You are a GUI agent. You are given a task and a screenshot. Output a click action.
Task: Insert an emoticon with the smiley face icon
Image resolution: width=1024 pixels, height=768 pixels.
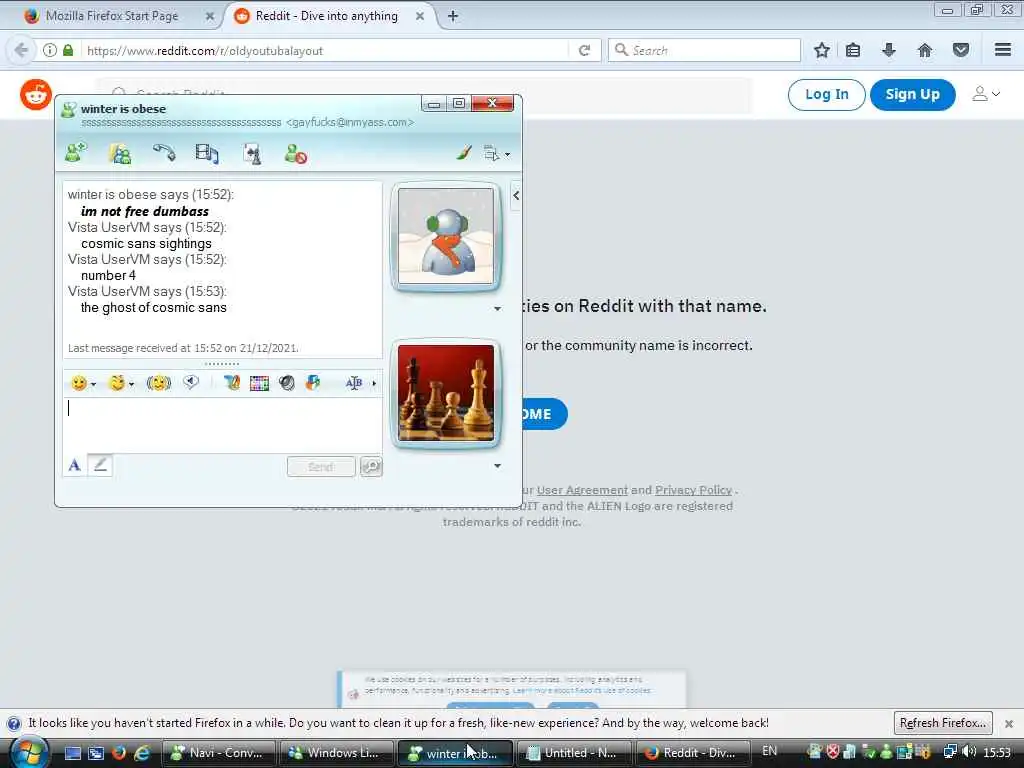click(79, 383)
